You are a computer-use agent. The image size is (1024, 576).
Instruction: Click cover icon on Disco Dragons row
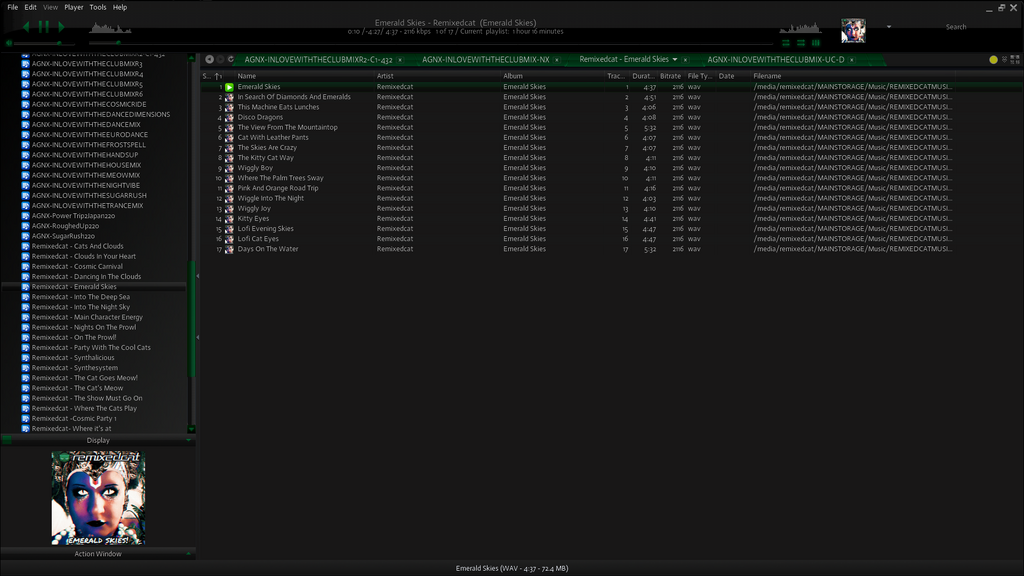(229, 118)
